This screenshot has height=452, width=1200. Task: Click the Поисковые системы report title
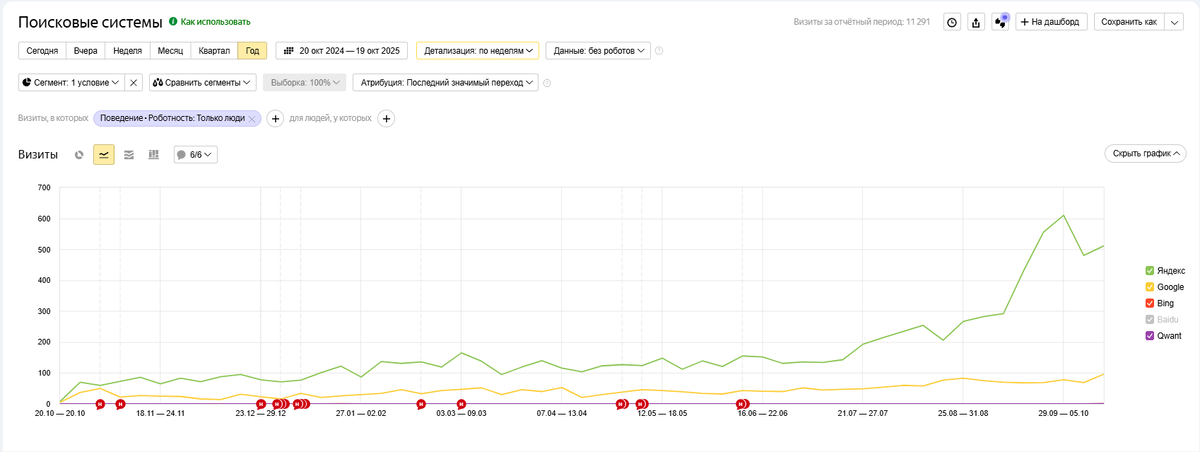point(89,22)
